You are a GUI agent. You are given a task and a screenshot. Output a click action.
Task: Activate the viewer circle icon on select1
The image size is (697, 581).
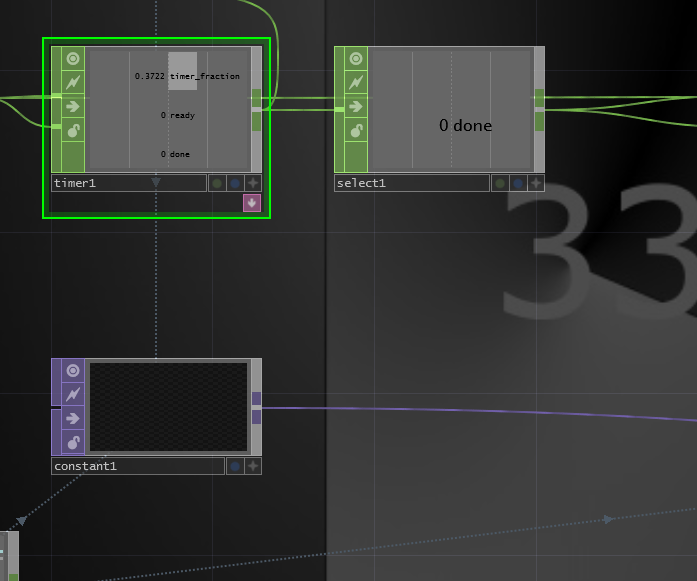coord(356,59)
